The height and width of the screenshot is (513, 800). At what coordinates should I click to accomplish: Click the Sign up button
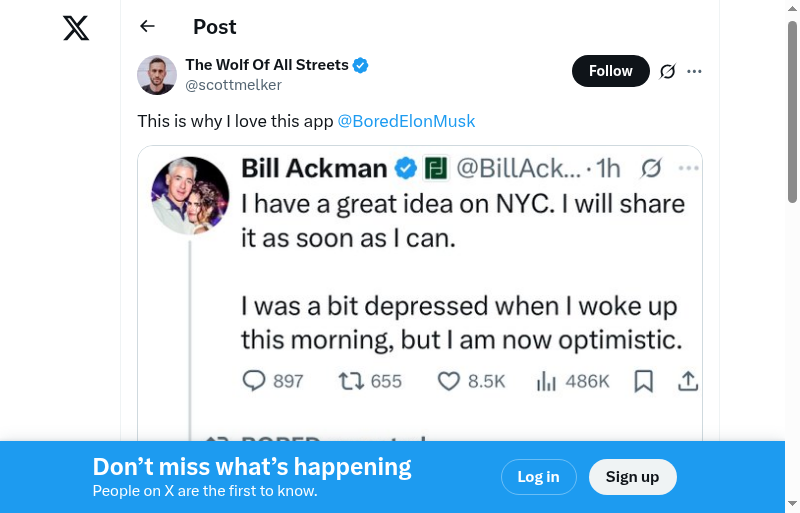[632, 477]
